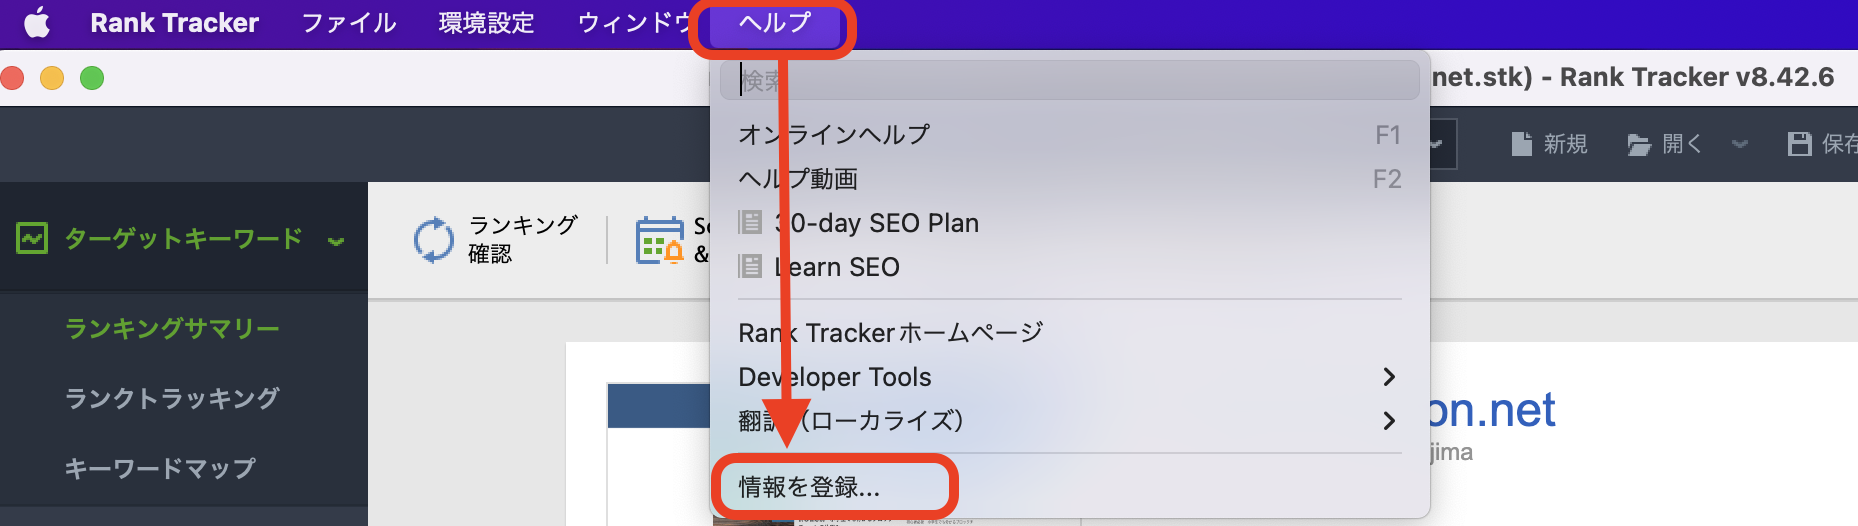Screen dimensions: 1858x526
Task: Select ヘルプ動画 menu entry
Action: pyautogui.click(x=1069, y=179)
